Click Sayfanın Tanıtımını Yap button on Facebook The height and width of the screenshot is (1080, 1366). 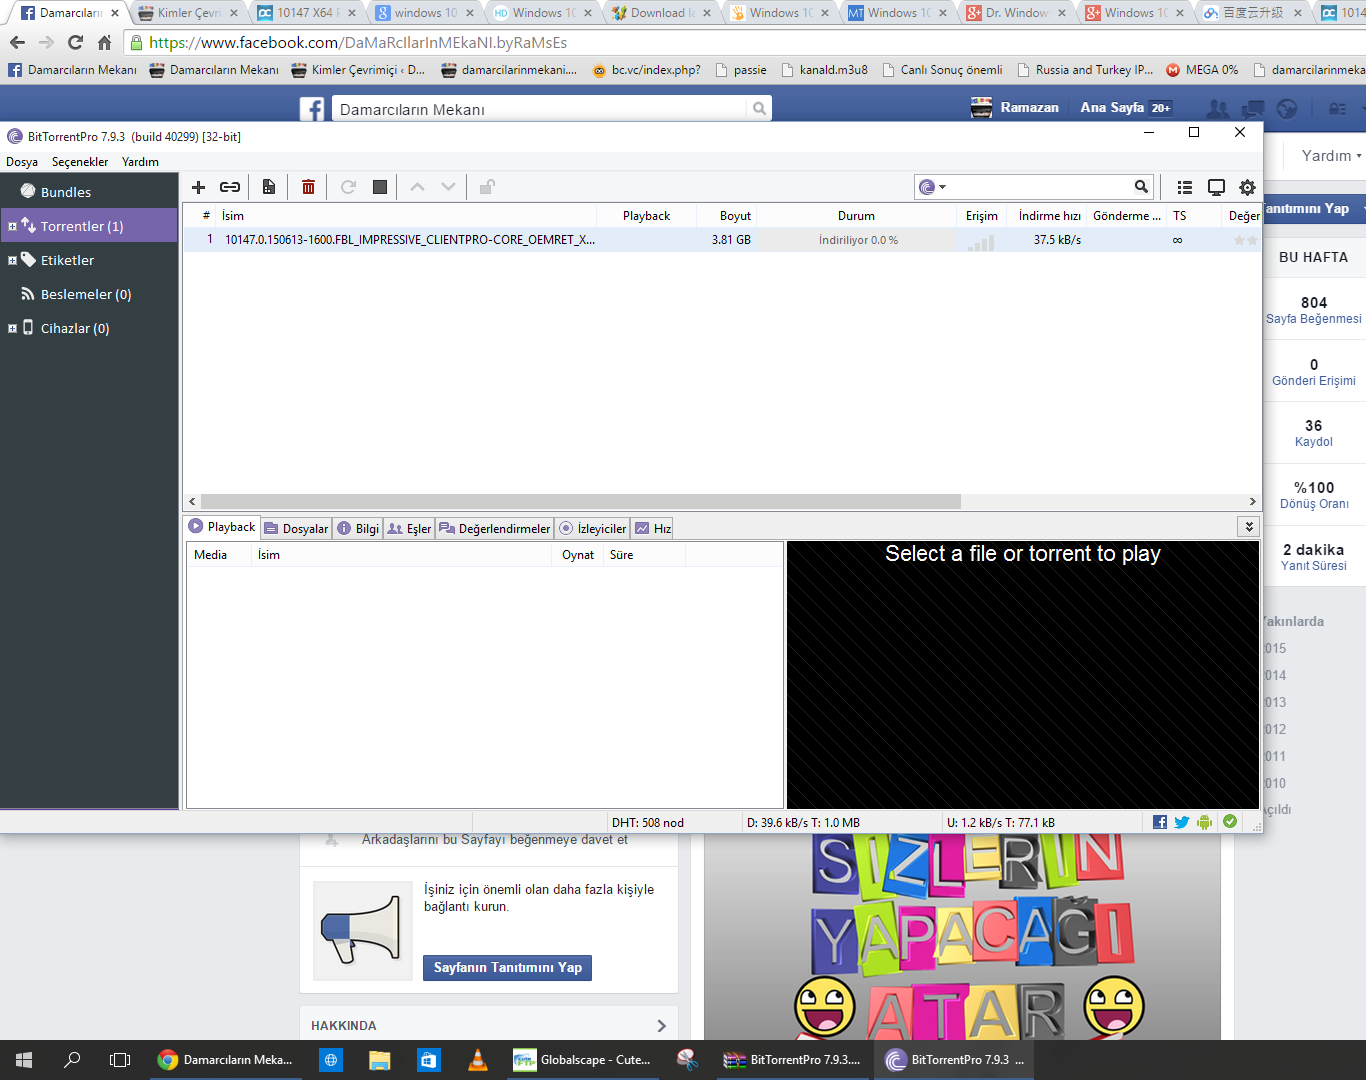pyautogui.click(x=507, y=968)
